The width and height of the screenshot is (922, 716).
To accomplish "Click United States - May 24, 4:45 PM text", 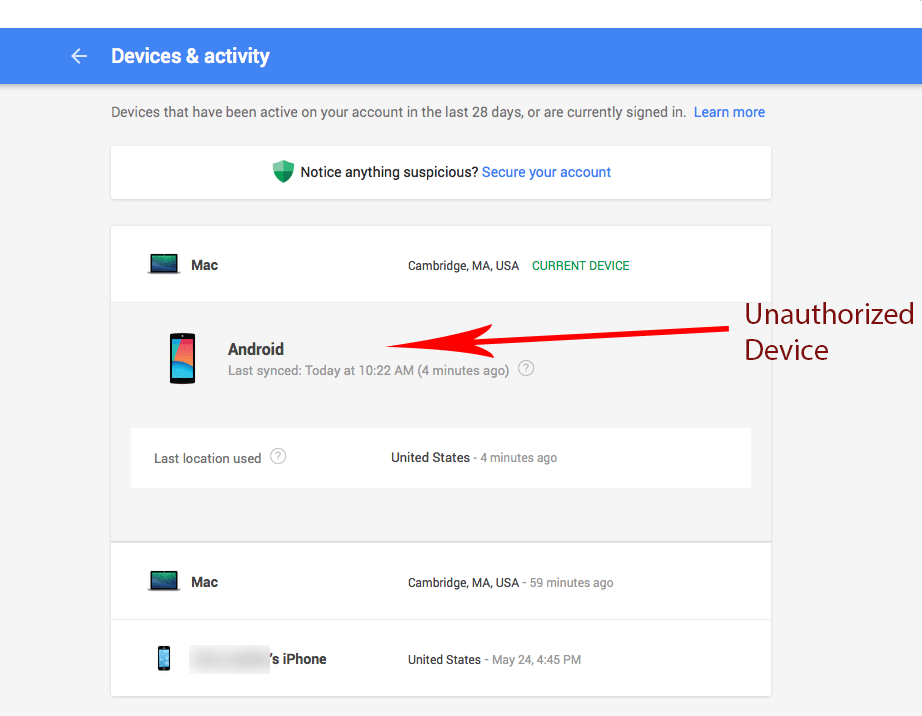I will pyautogui.click(x=495, y=660).
